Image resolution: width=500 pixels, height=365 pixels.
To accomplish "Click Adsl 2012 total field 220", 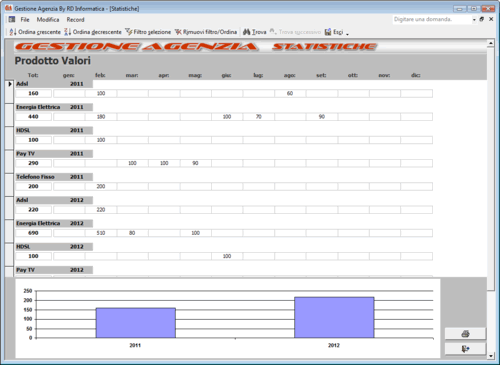I will tap(33, 210).
